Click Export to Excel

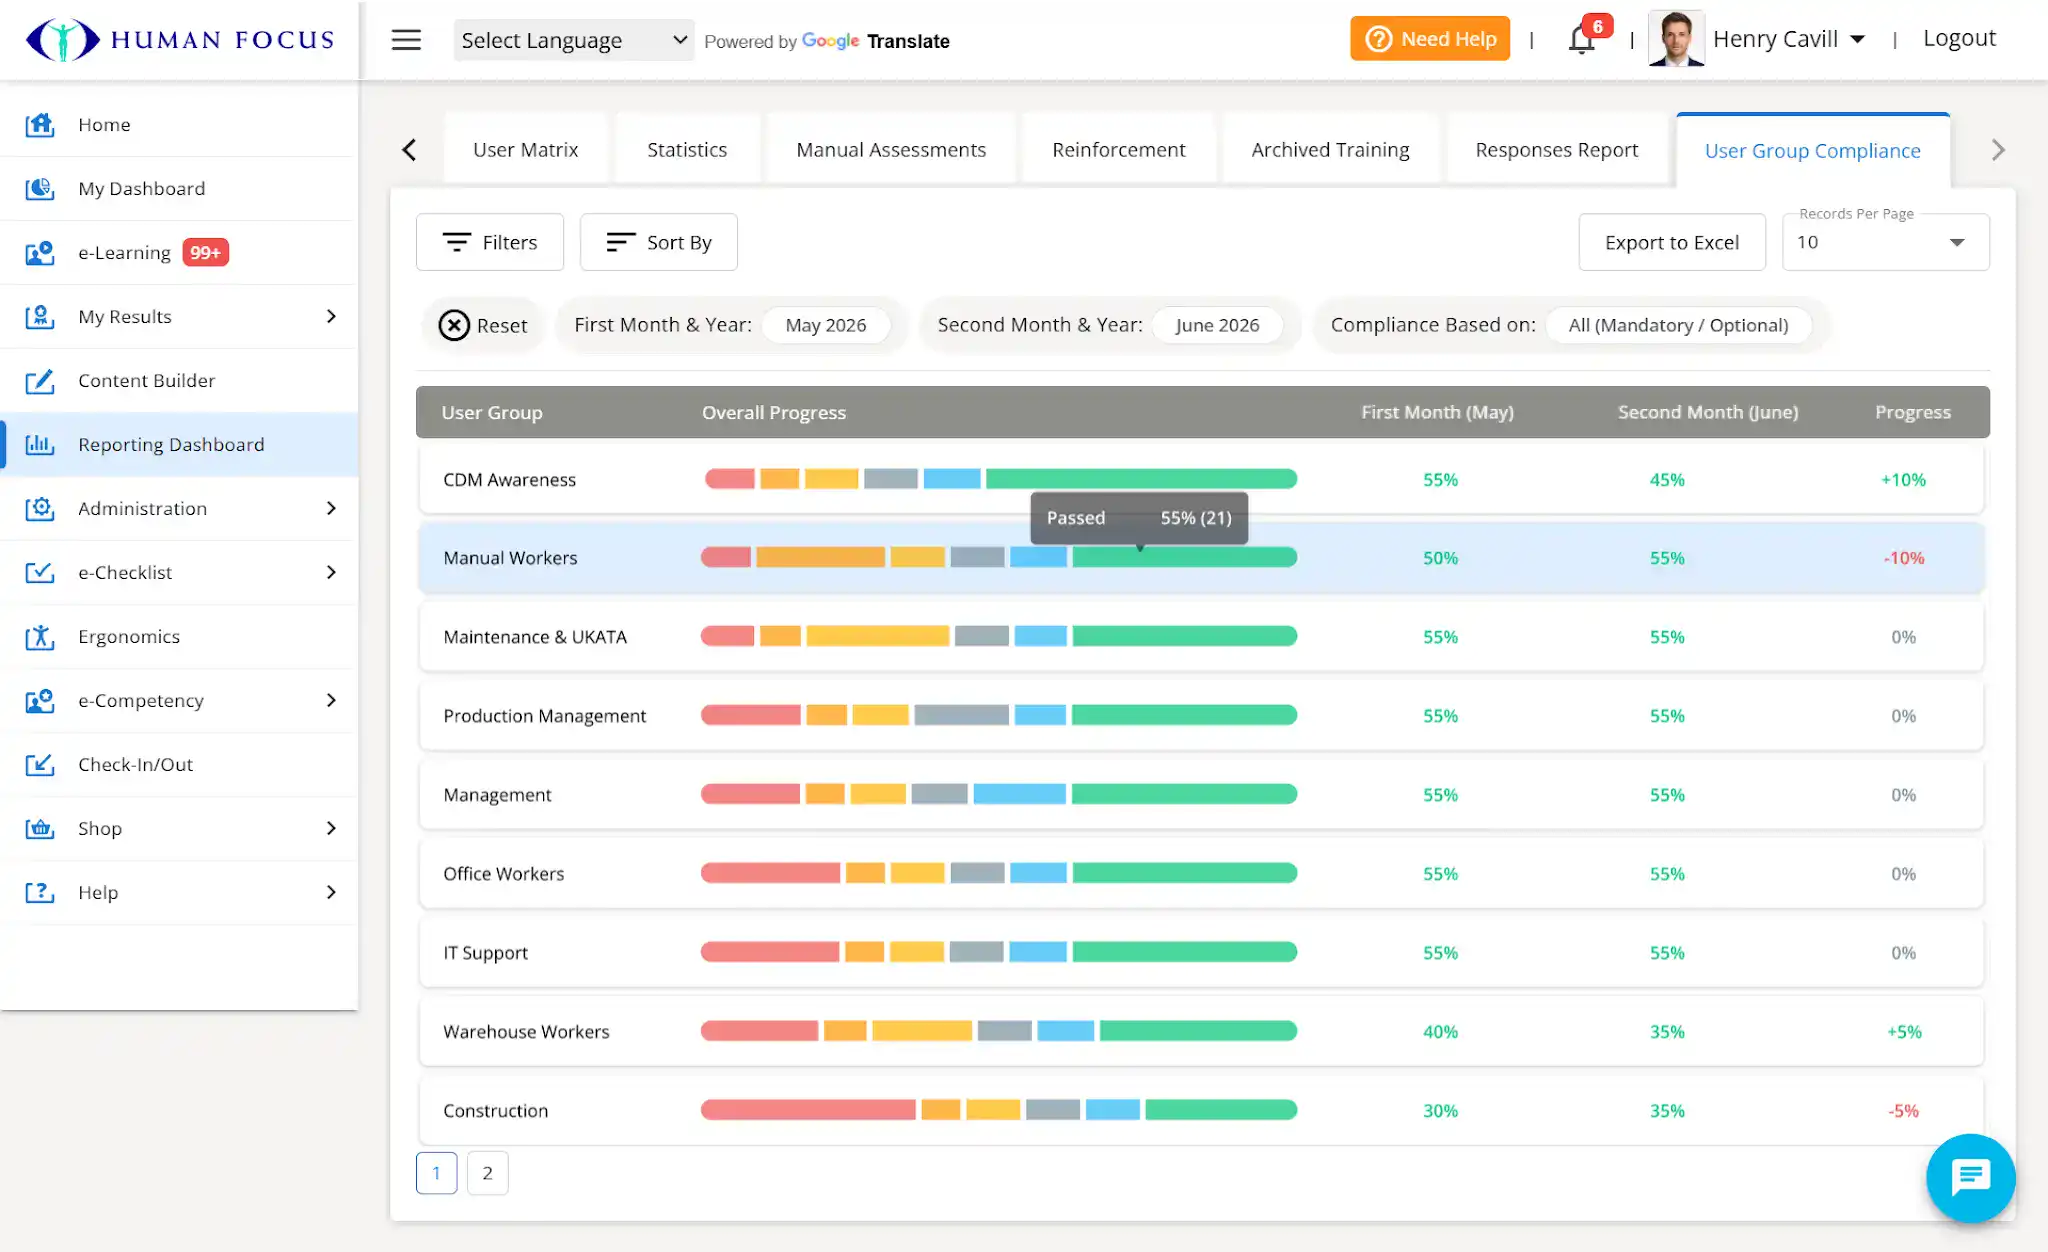(x=1672, y=242)
